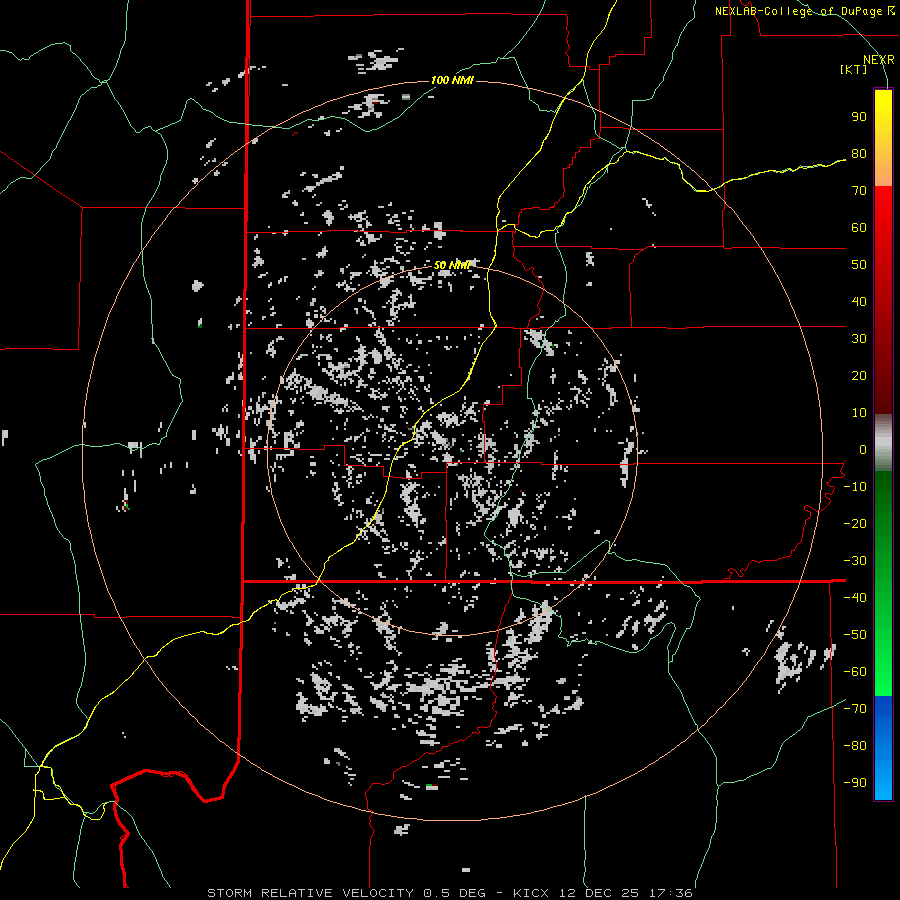
Task: Click the positive 50 scale value
Action: [859, 265]
